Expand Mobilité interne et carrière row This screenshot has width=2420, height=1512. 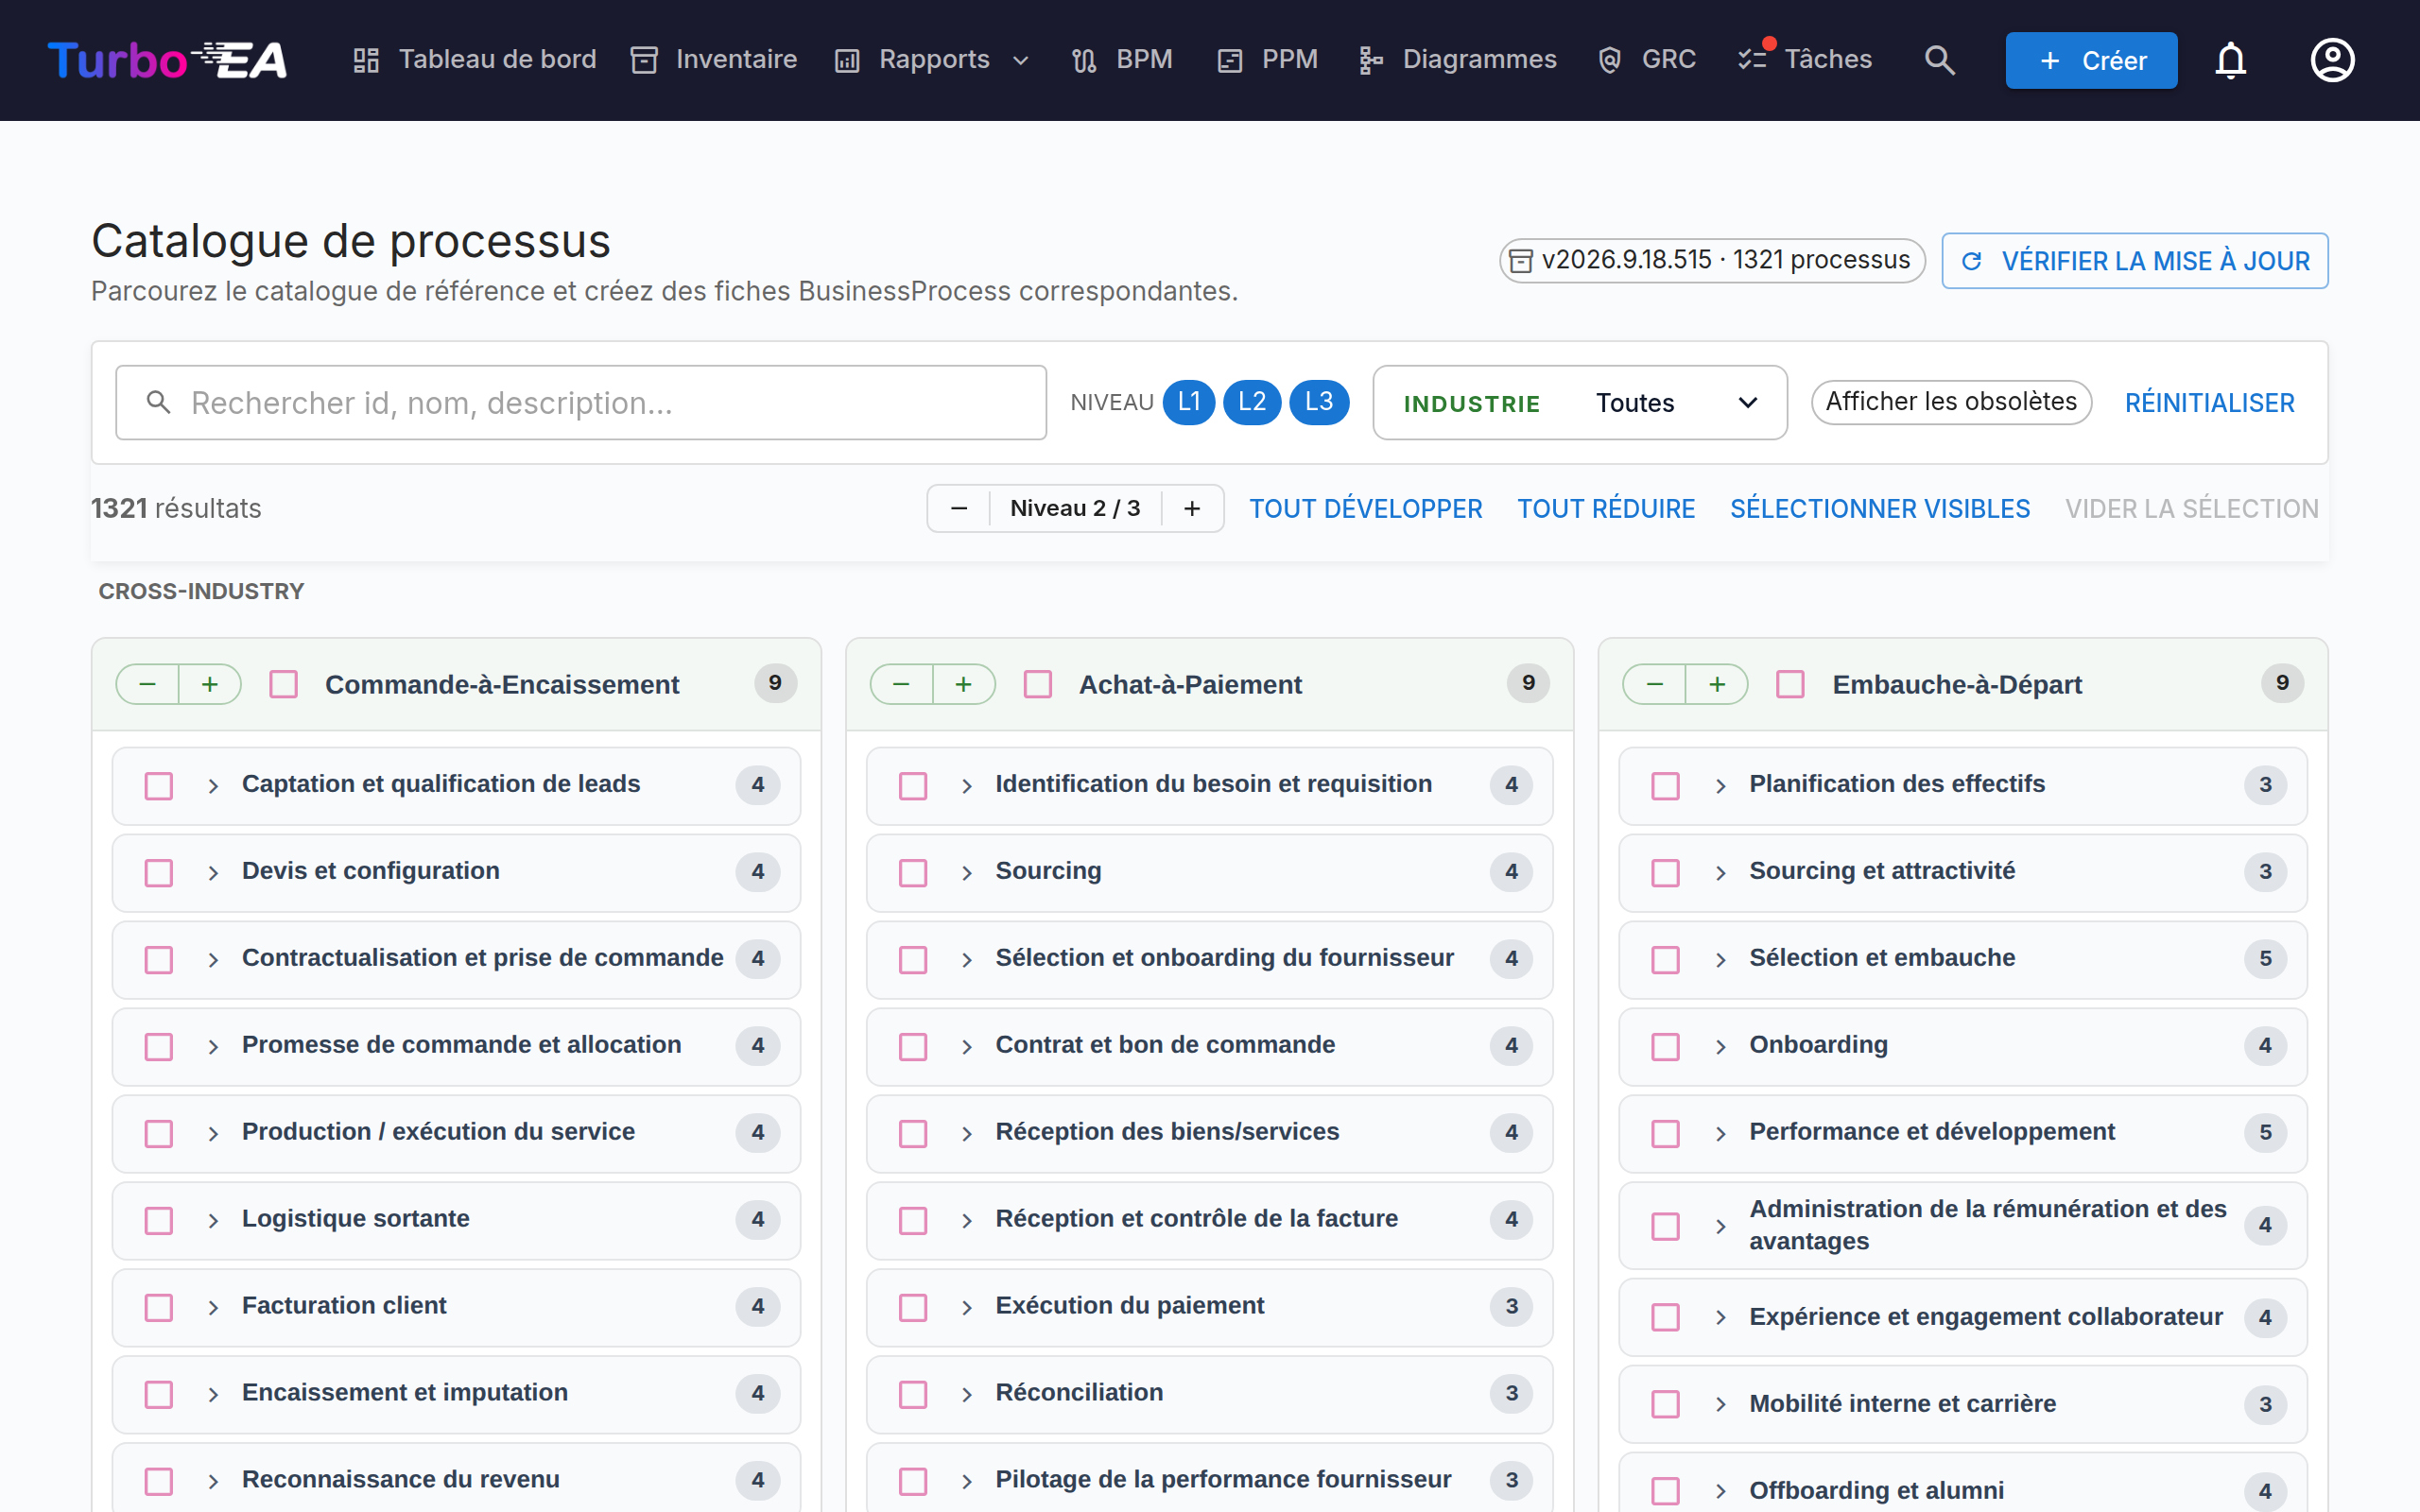coord(1720,1403)
